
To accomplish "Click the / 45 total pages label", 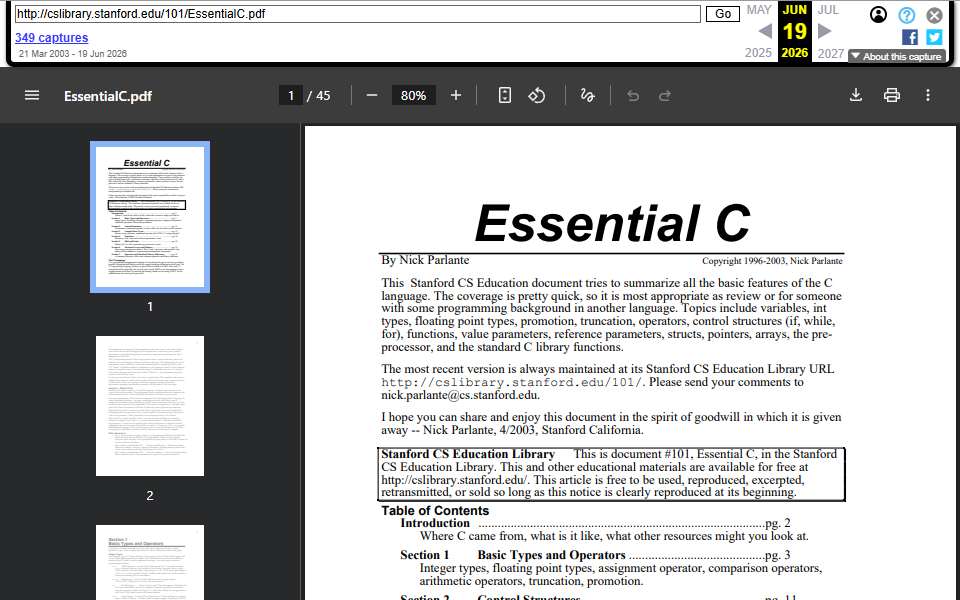I will (x=318, y=96).
